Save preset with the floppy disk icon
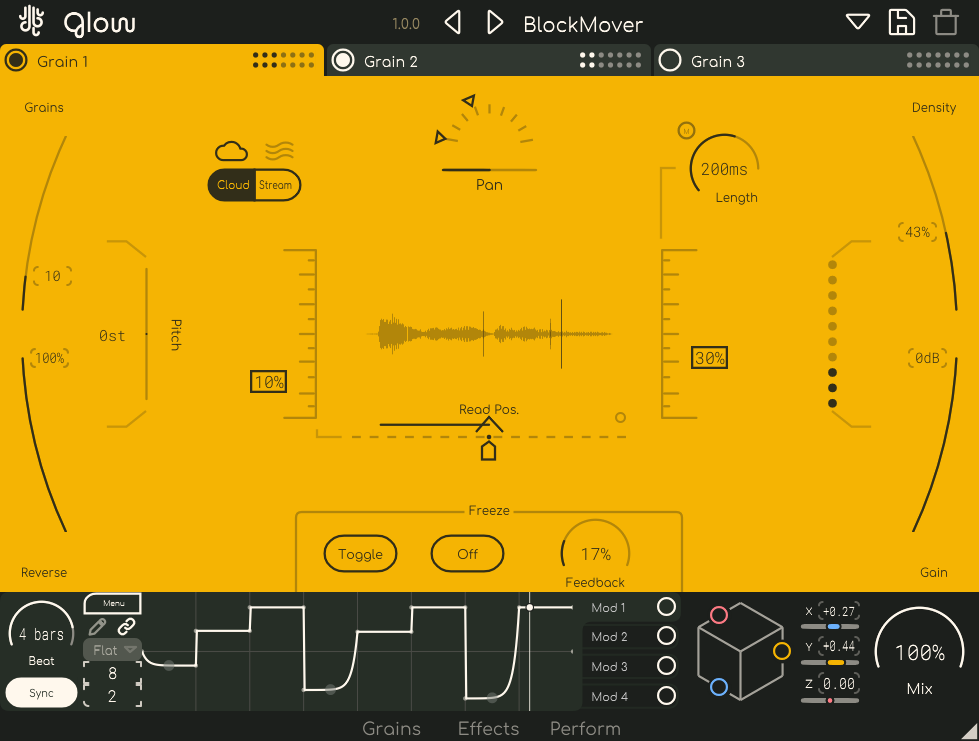 902,22
